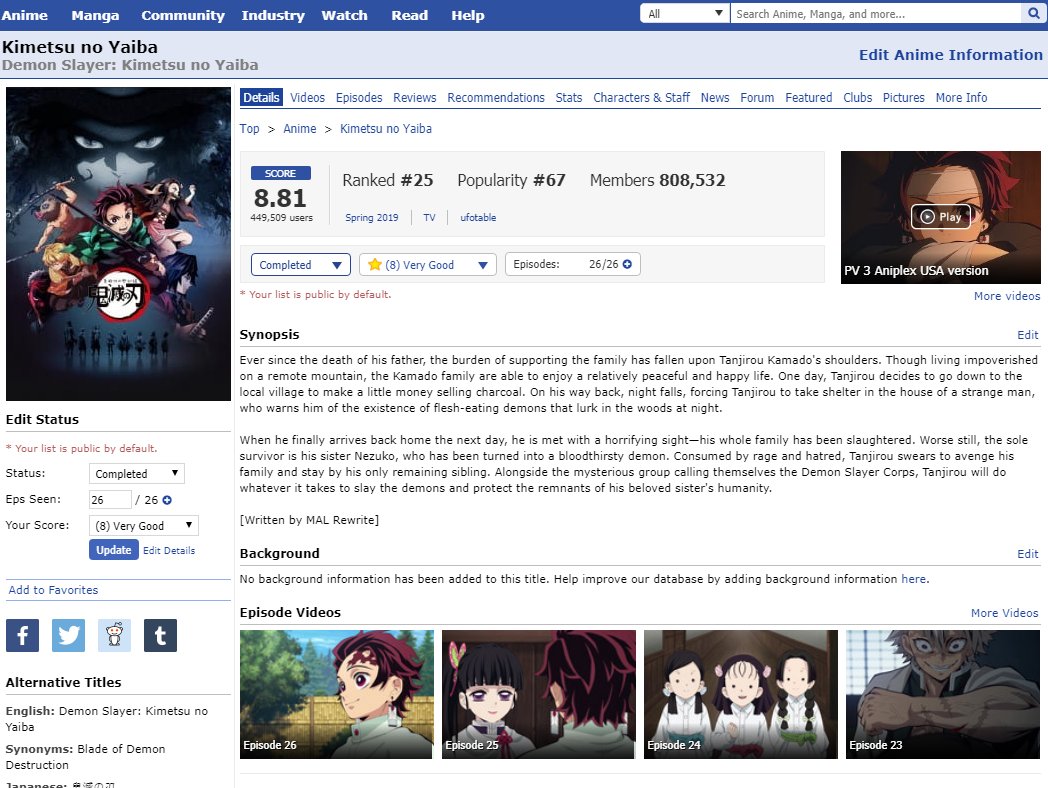Share on Tumblr icon
The image size is (1048, 788).
(160, 635)
